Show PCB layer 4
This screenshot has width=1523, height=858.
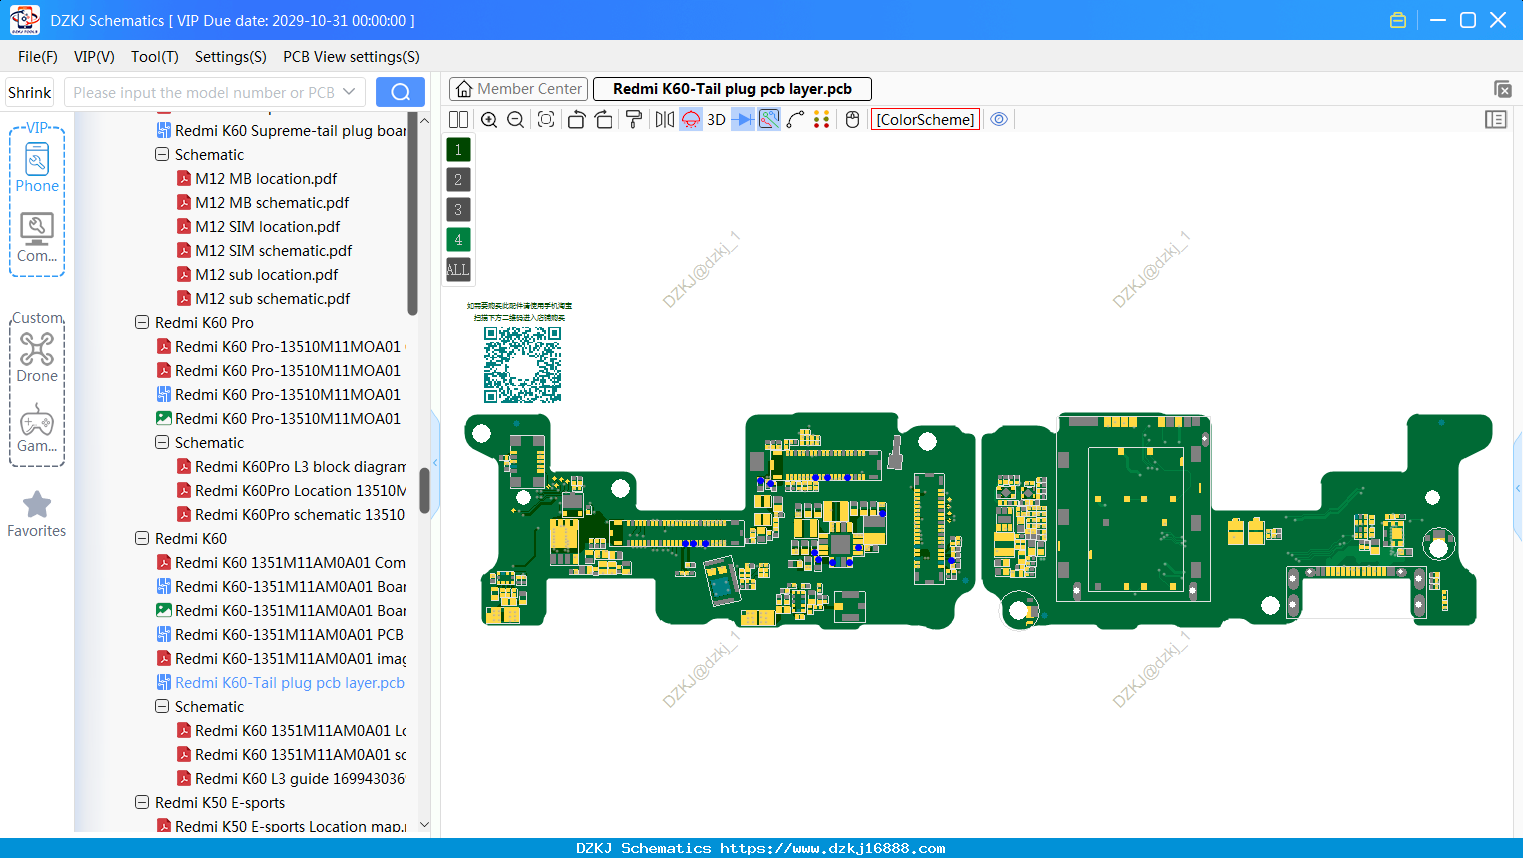pyautogui.click(x=458, y=240)
